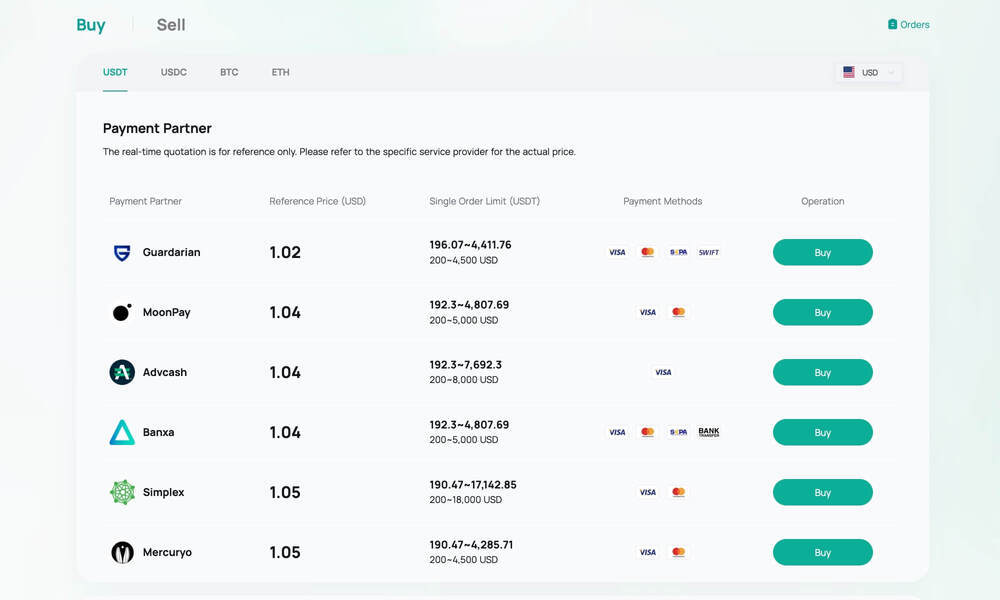This screenshot has height=600, width=1000.
Task: Click the 192.3~7,692.3 order limit
Action: (x=466, y=365)
